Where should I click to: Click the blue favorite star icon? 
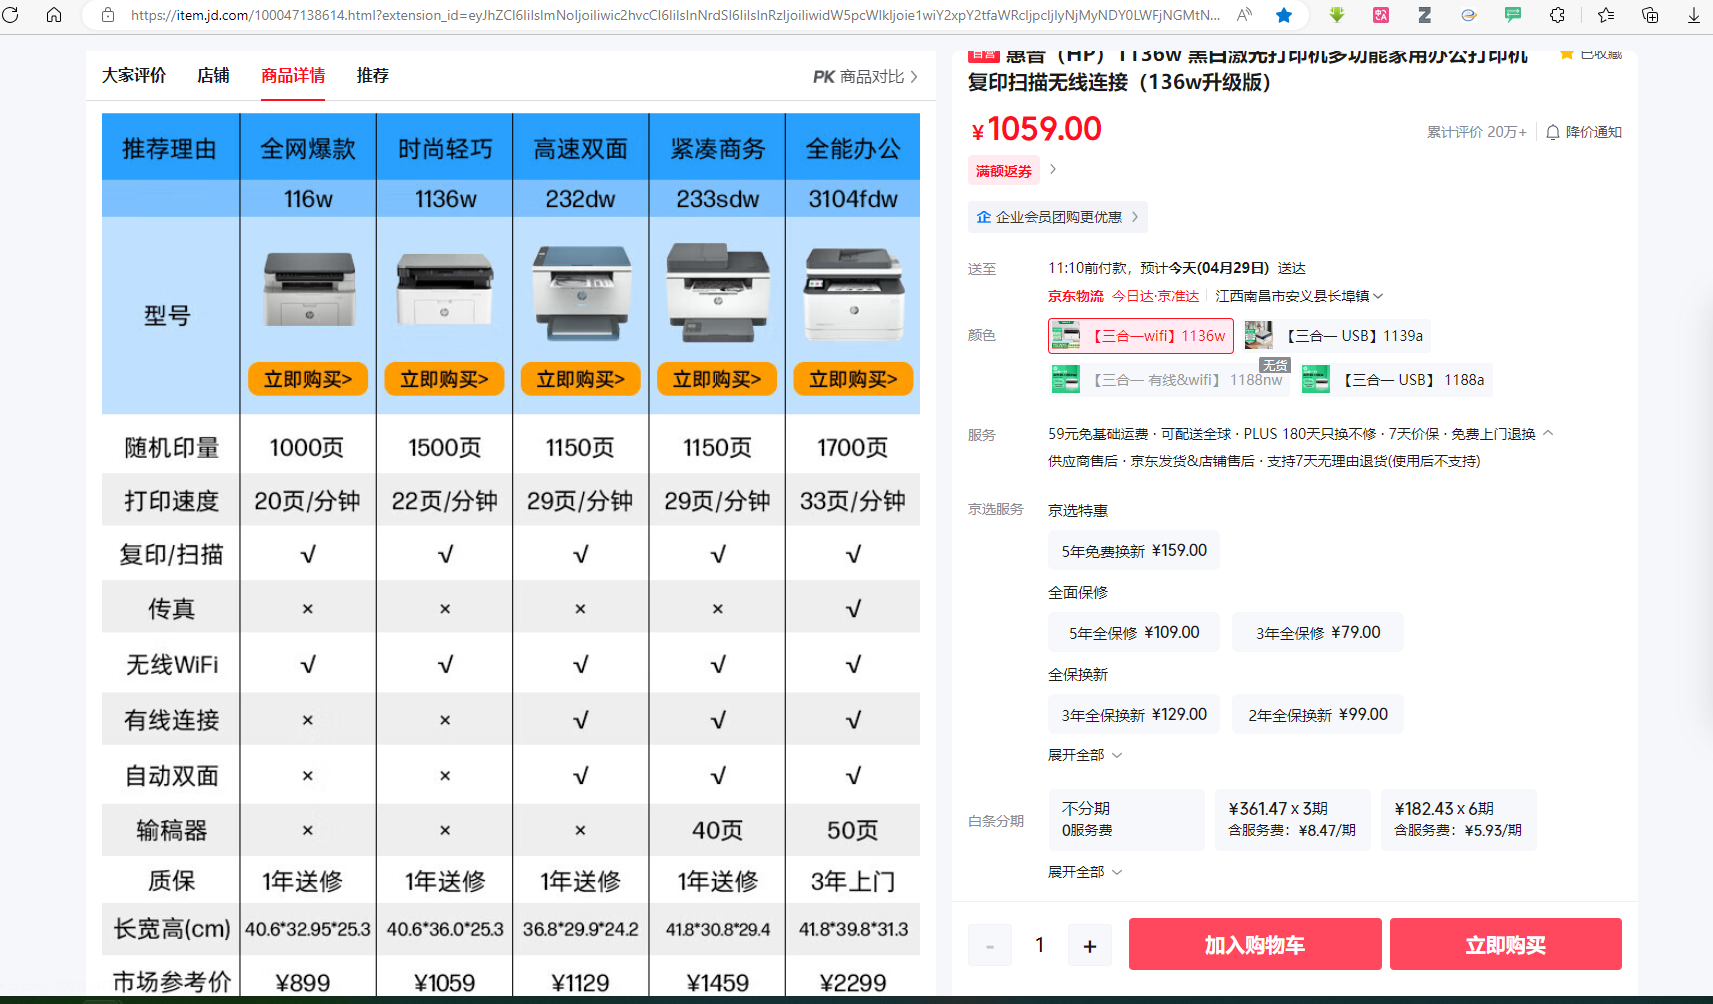coord(1284,15)
